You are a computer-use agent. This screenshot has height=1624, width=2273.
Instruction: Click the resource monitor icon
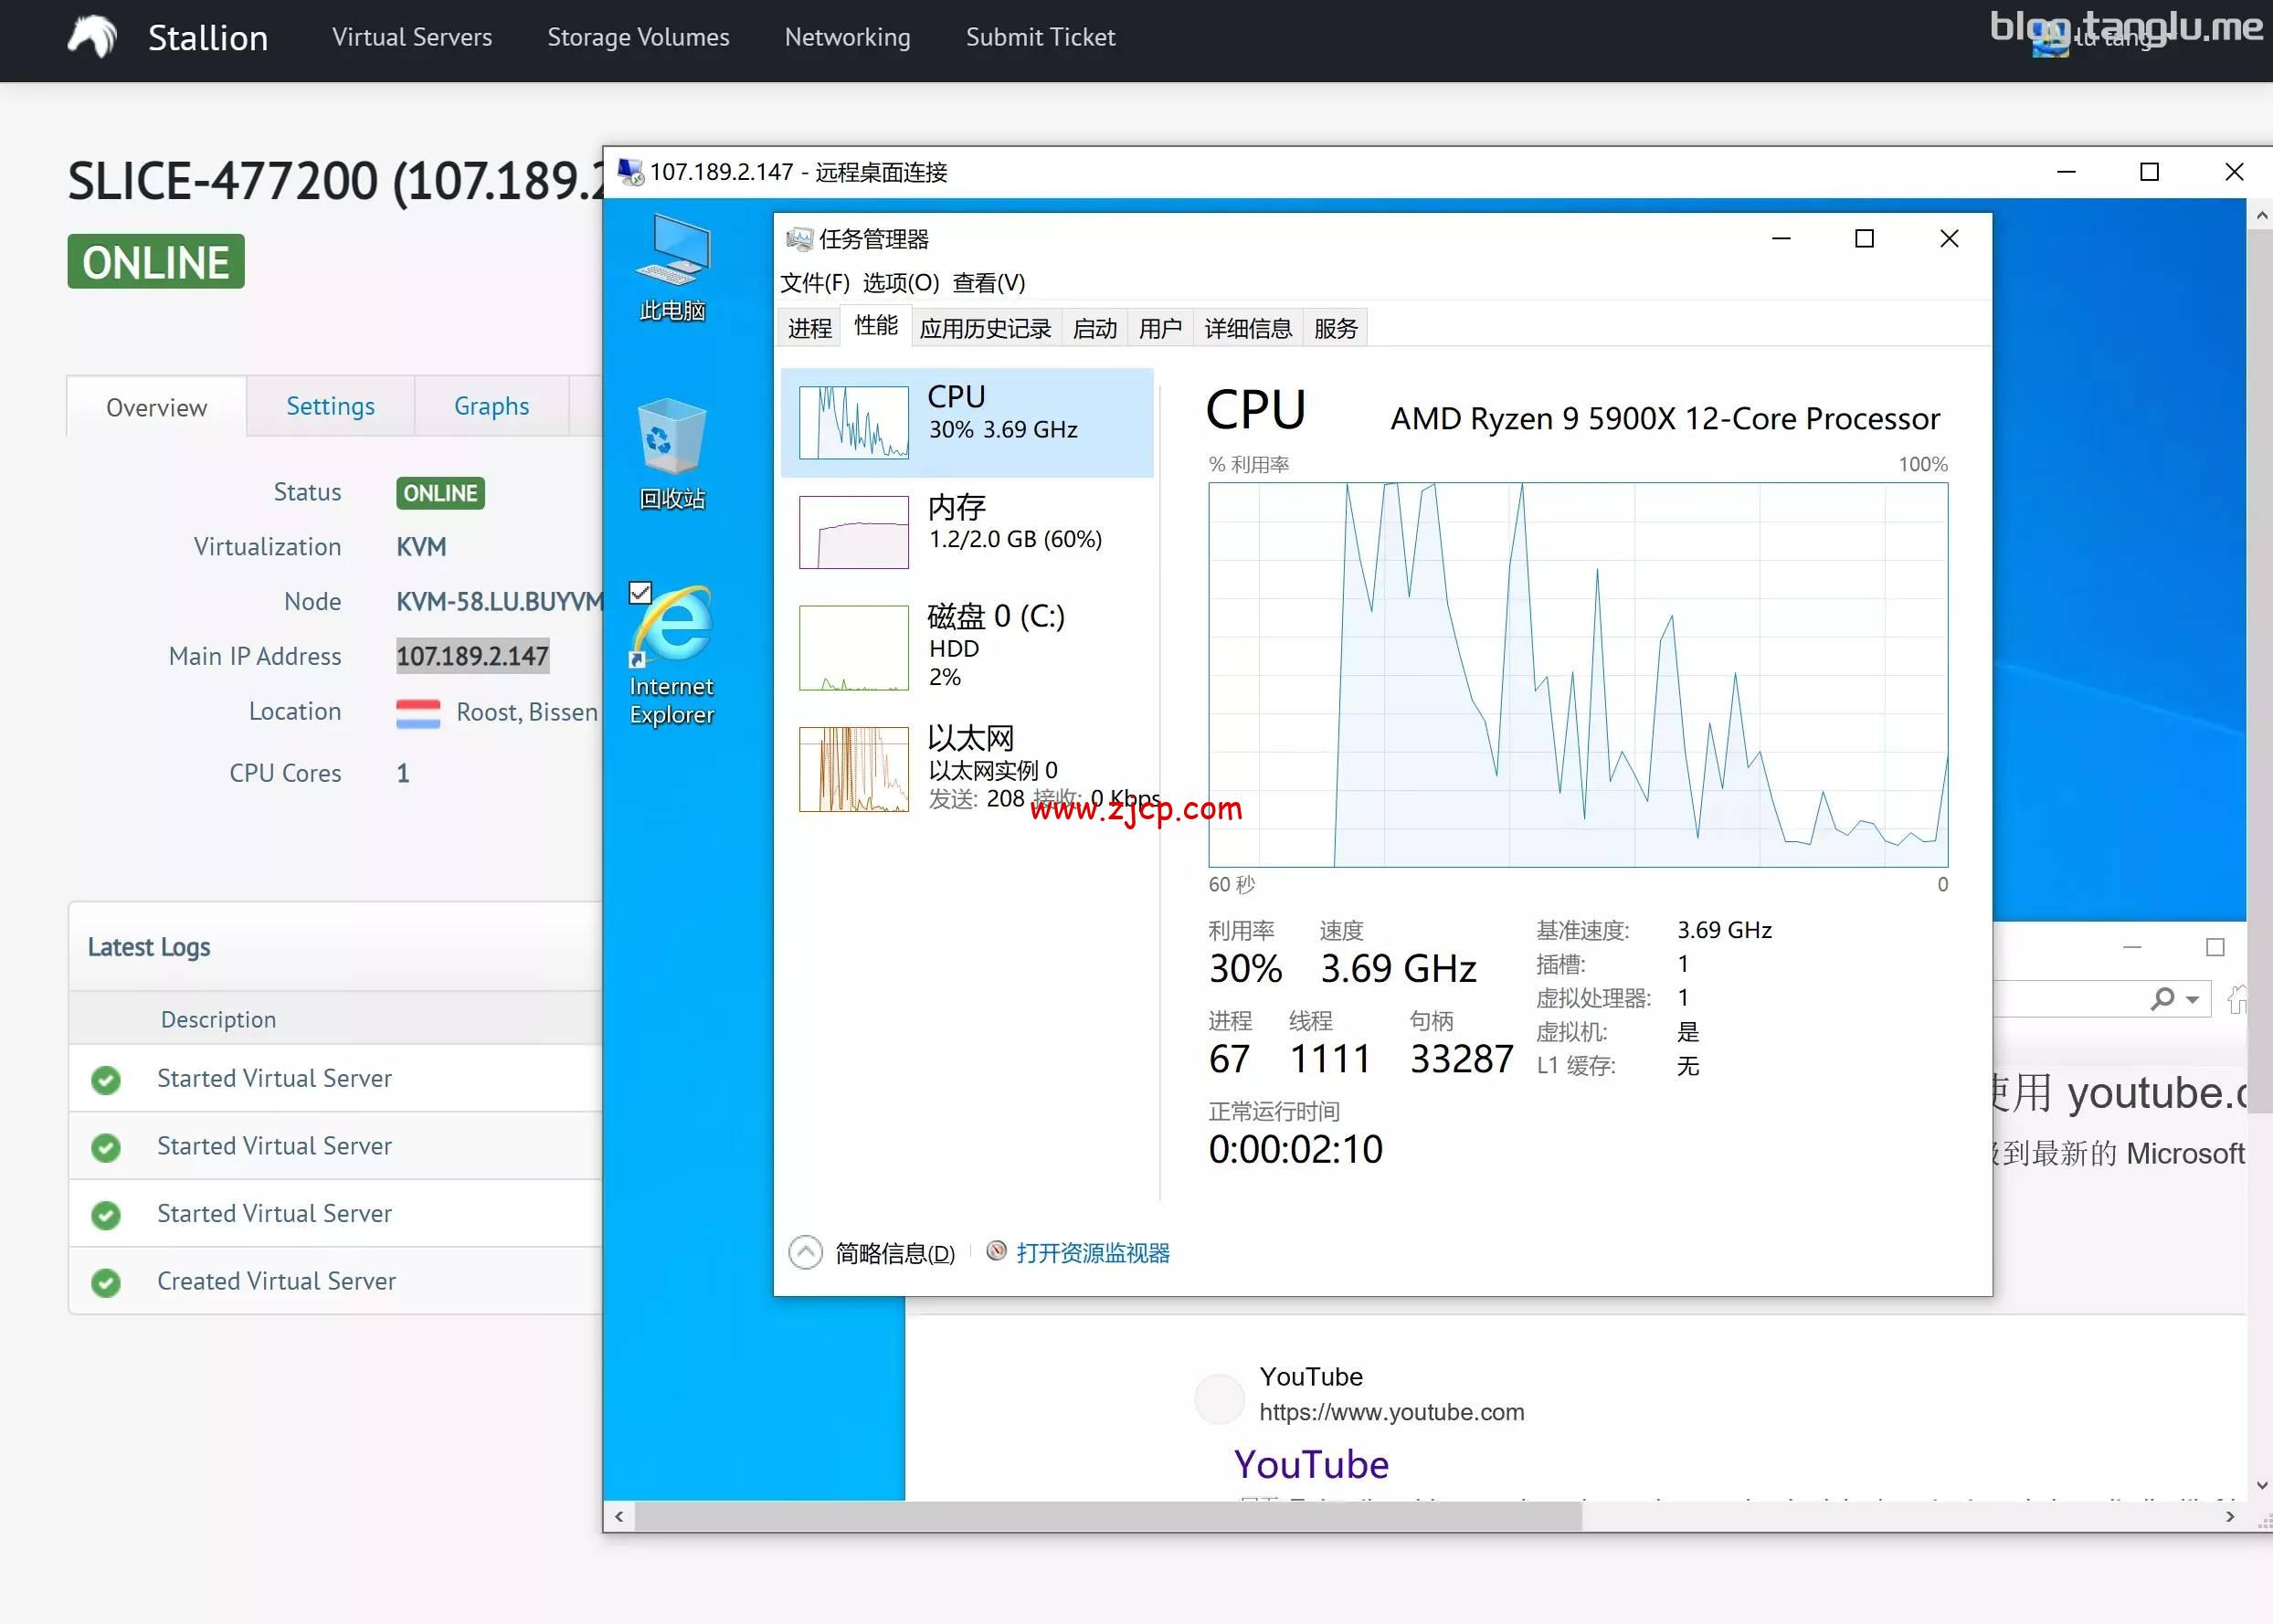pyautogui.click(x=996, y=1251)
